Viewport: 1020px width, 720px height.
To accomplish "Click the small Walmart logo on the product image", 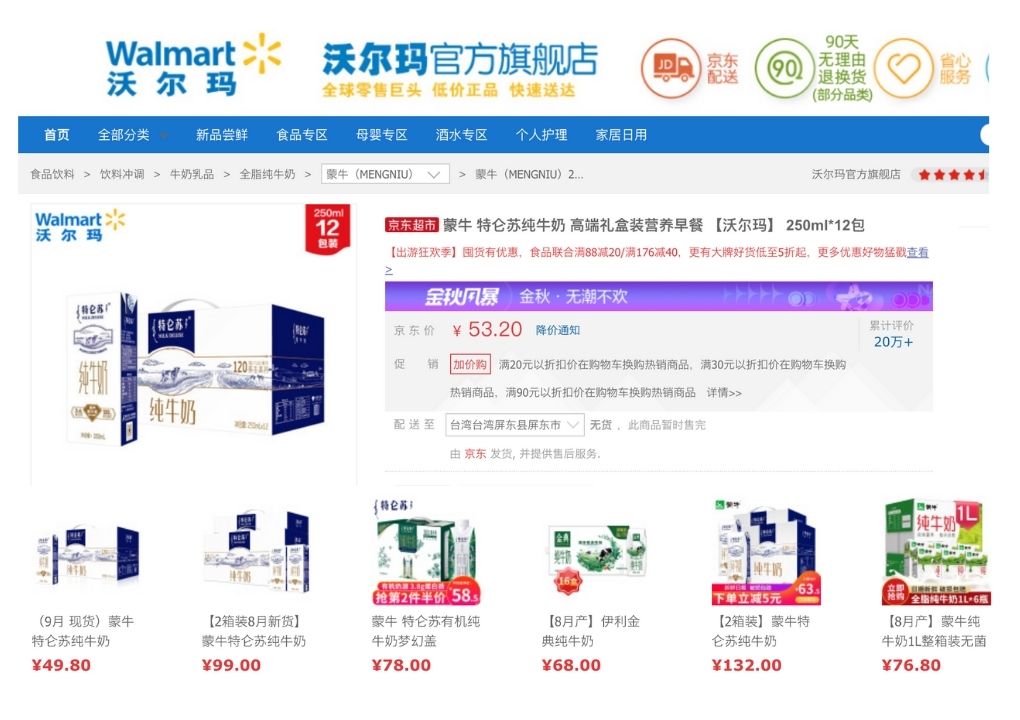I will pyautogui.click(x=79, y=226).
